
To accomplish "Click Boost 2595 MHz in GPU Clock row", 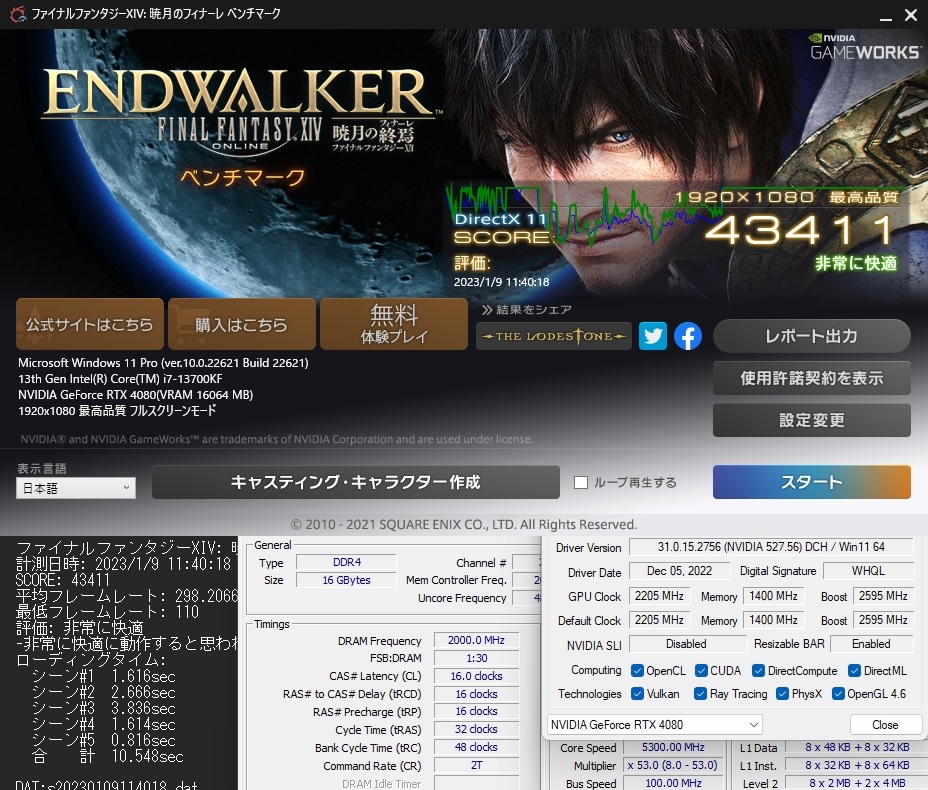I will coord(882,596).
